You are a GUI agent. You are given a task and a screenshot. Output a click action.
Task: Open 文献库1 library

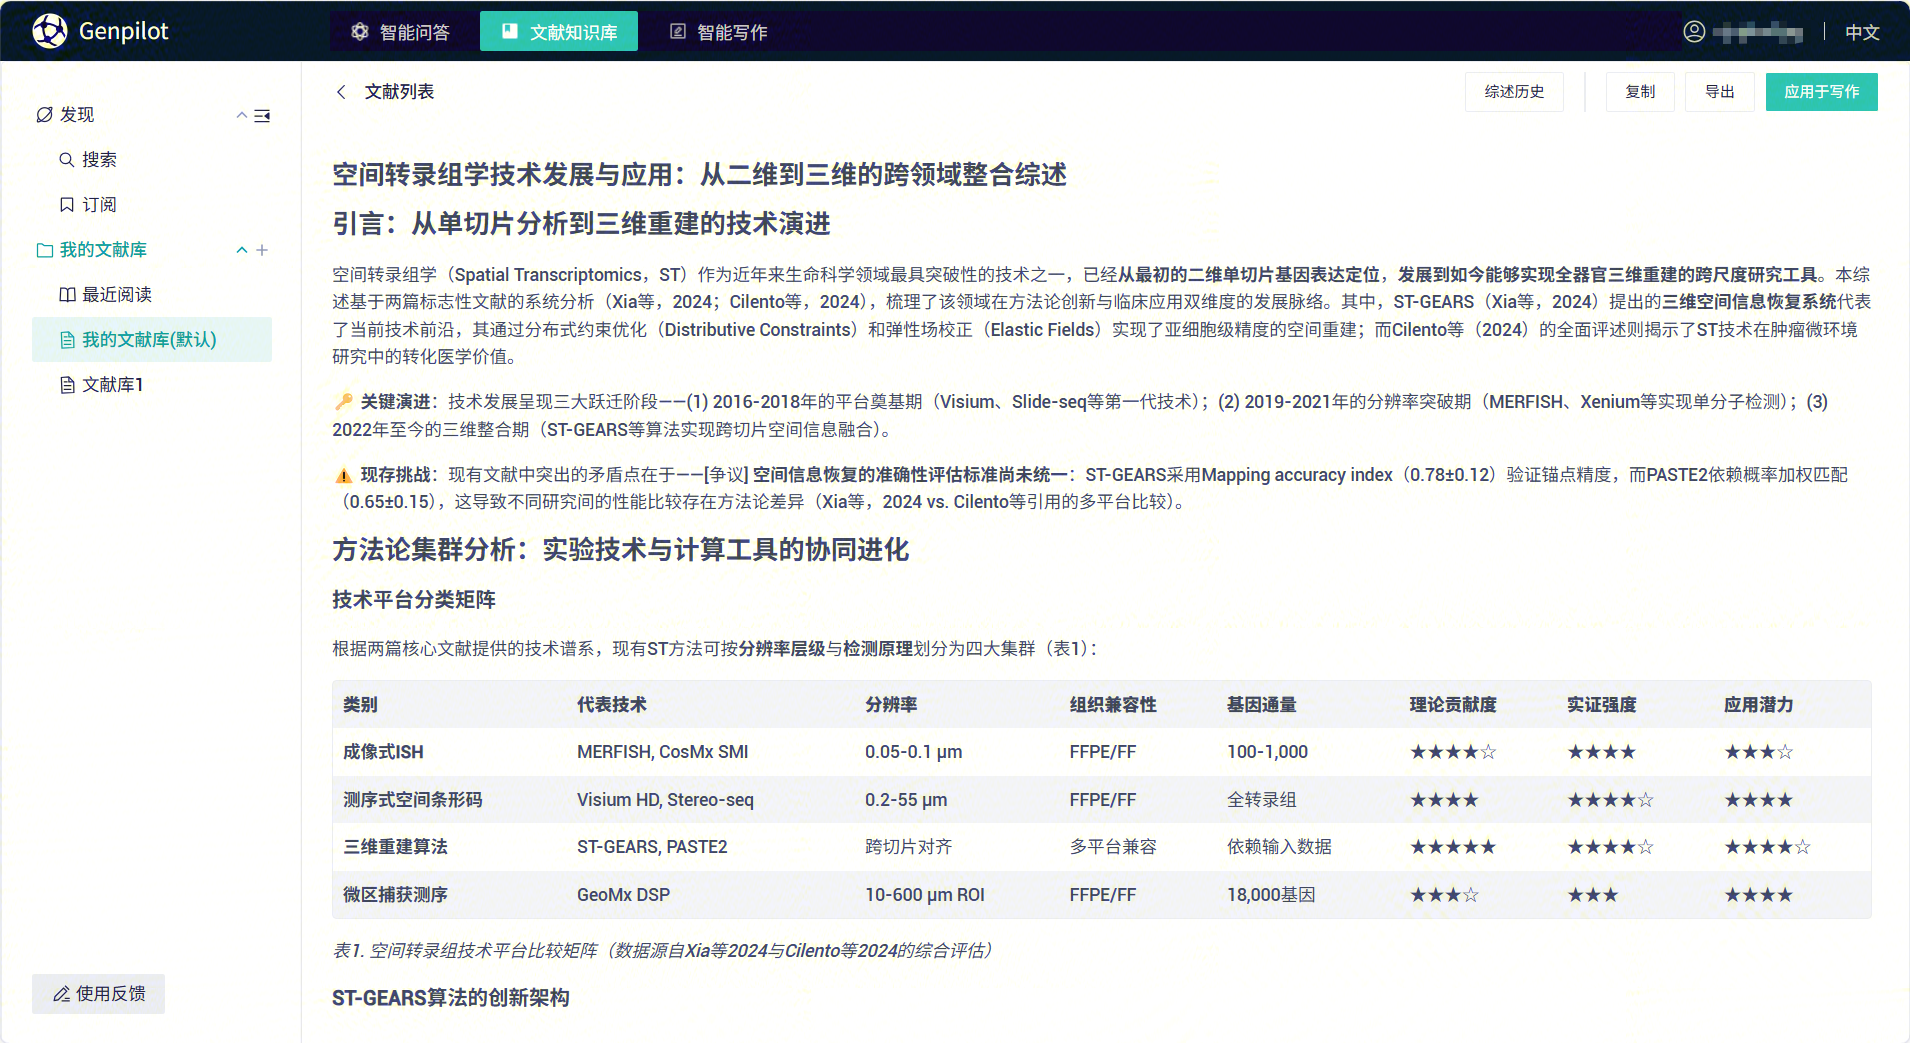(112, 385)
